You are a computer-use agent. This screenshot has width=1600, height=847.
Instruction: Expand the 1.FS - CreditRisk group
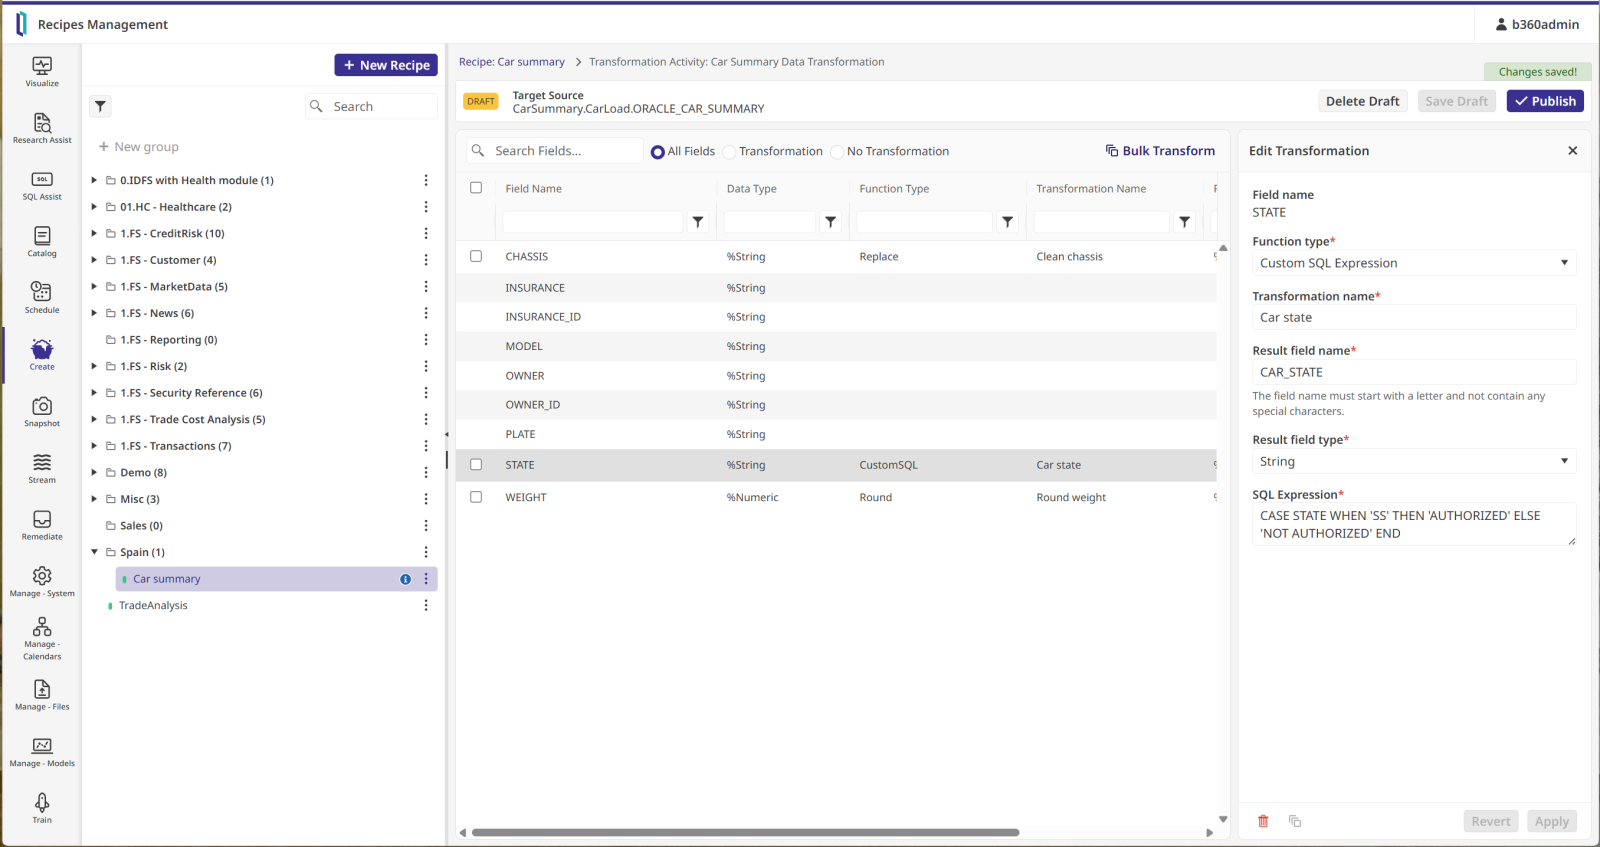pyautogui.click(x=94, y=233)
